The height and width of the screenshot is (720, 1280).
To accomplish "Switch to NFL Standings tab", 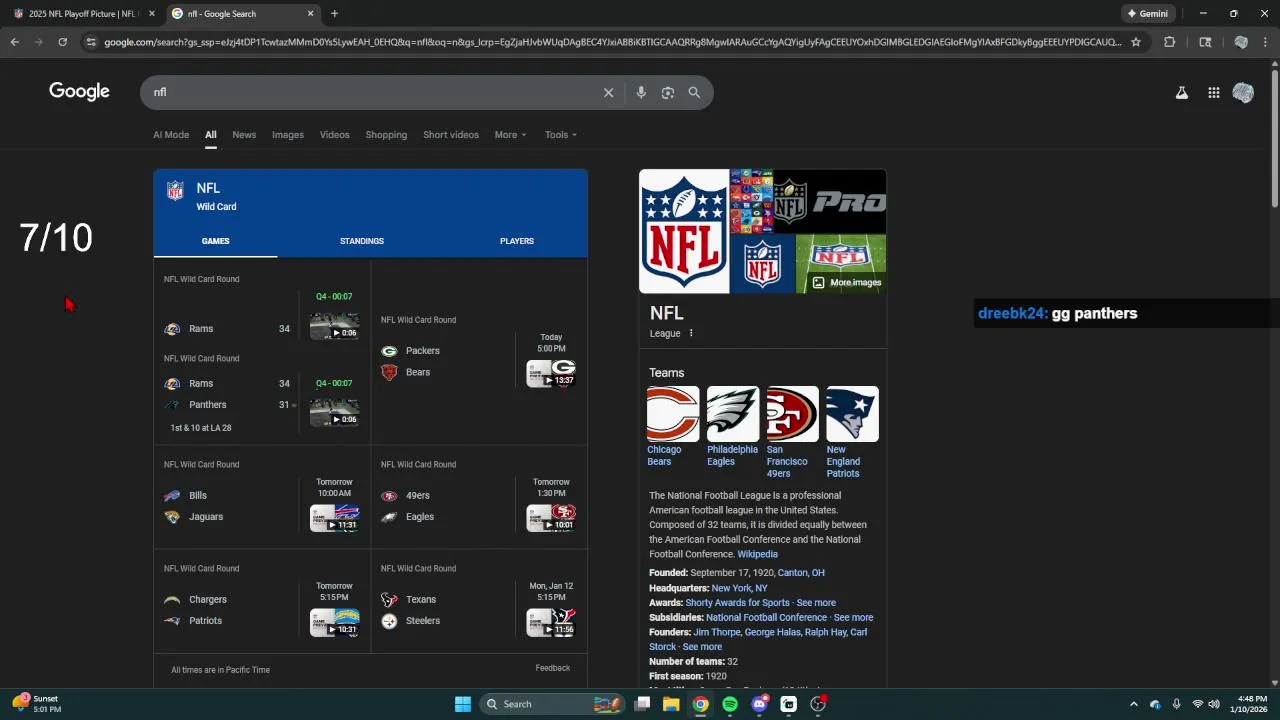I will coord(362,241).
